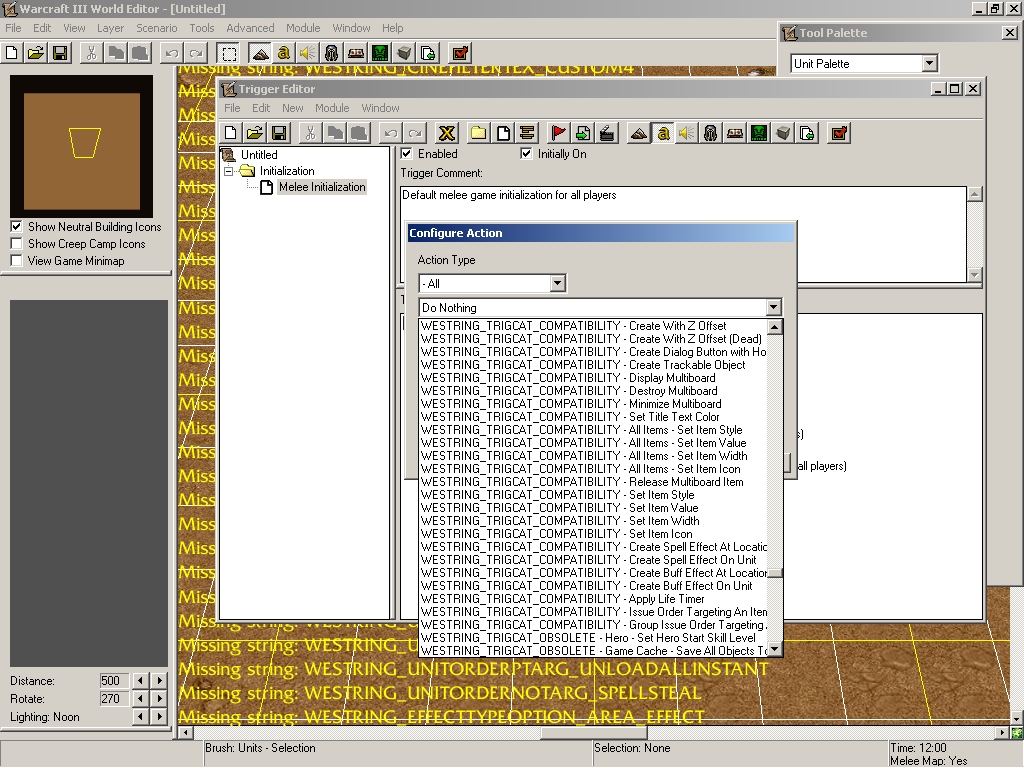Open the New menu in Trigger Editor
Viewport: 1024px width, 768px height.
(x=293, y=108)
